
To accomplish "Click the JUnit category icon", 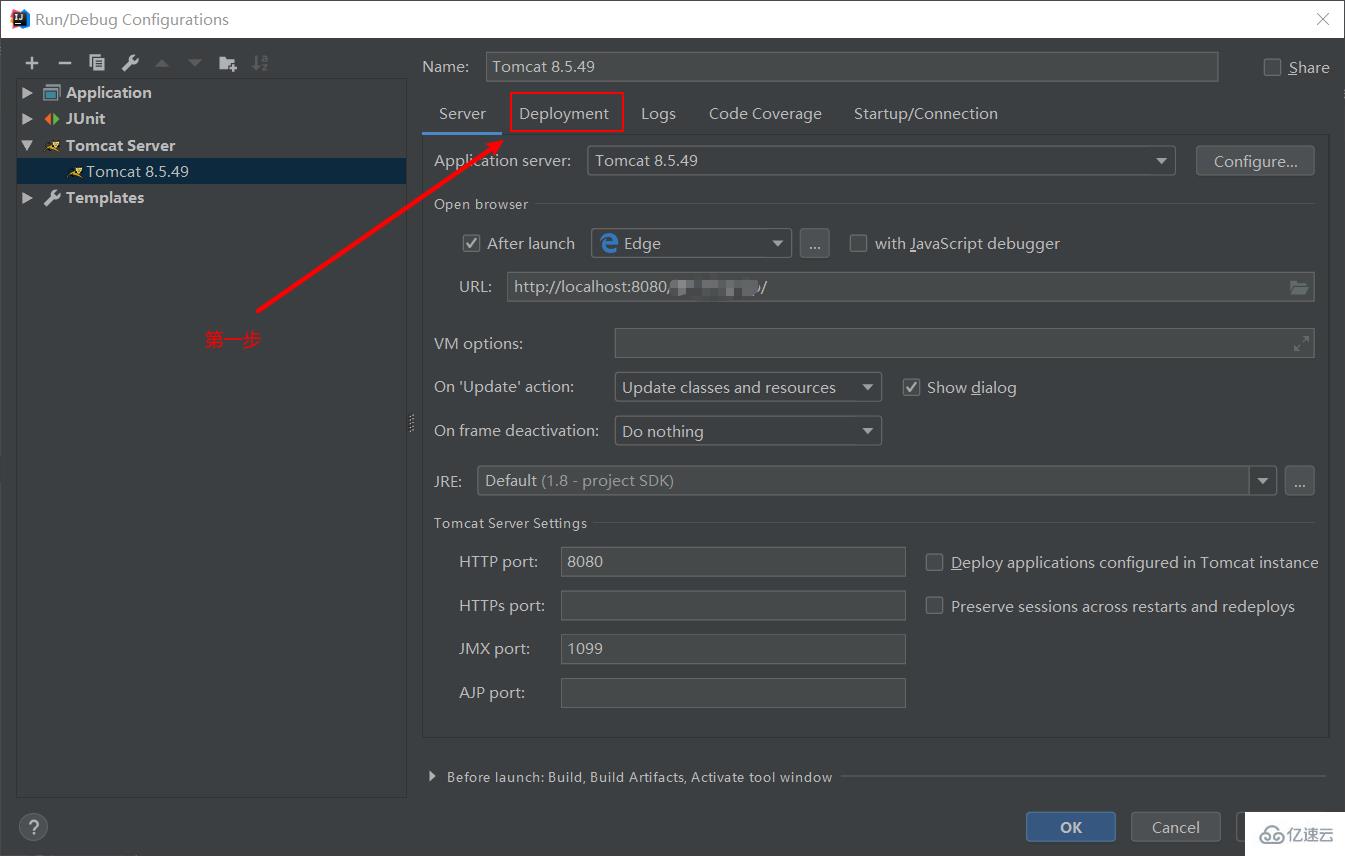I will (x=52, y=119).
